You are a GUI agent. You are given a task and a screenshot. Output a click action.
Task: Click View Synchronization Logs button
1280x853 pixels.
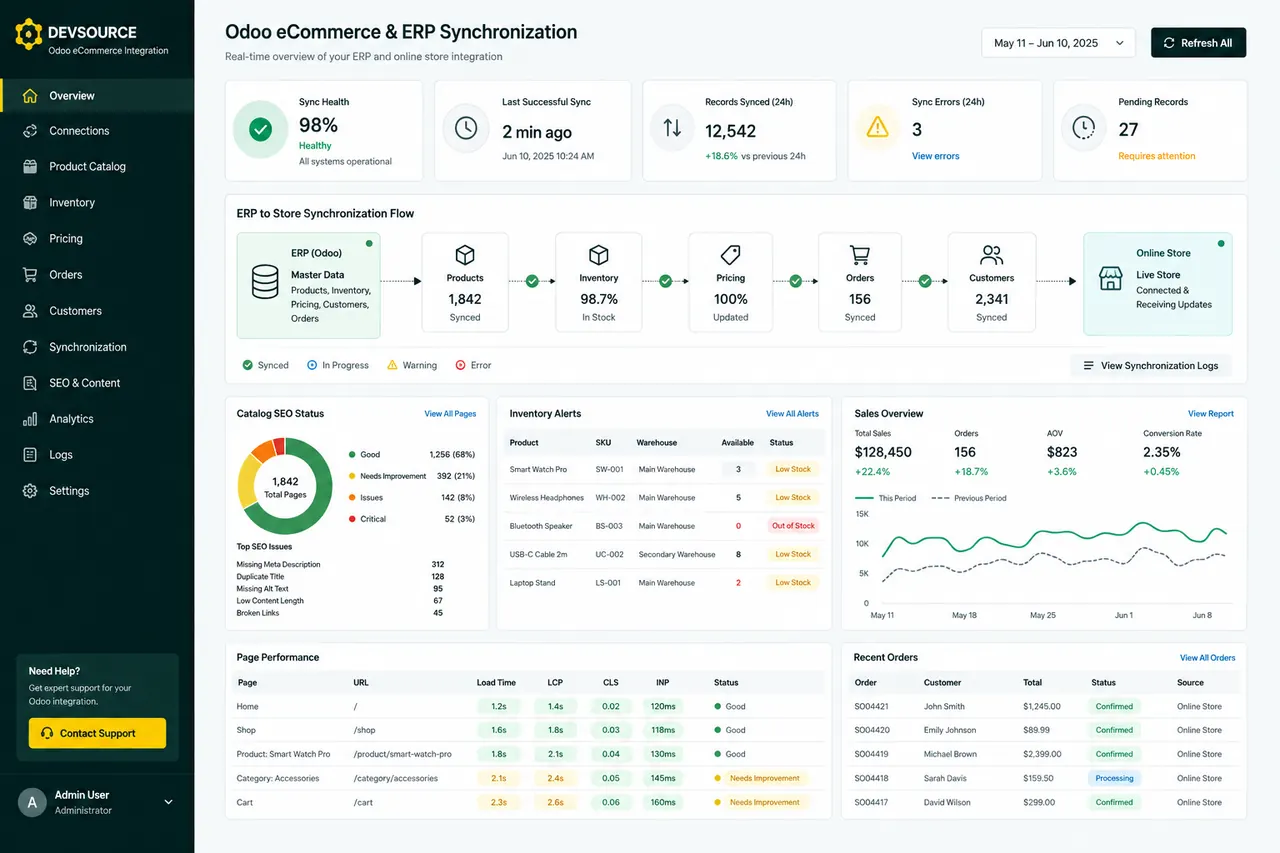click(1151, 366)
